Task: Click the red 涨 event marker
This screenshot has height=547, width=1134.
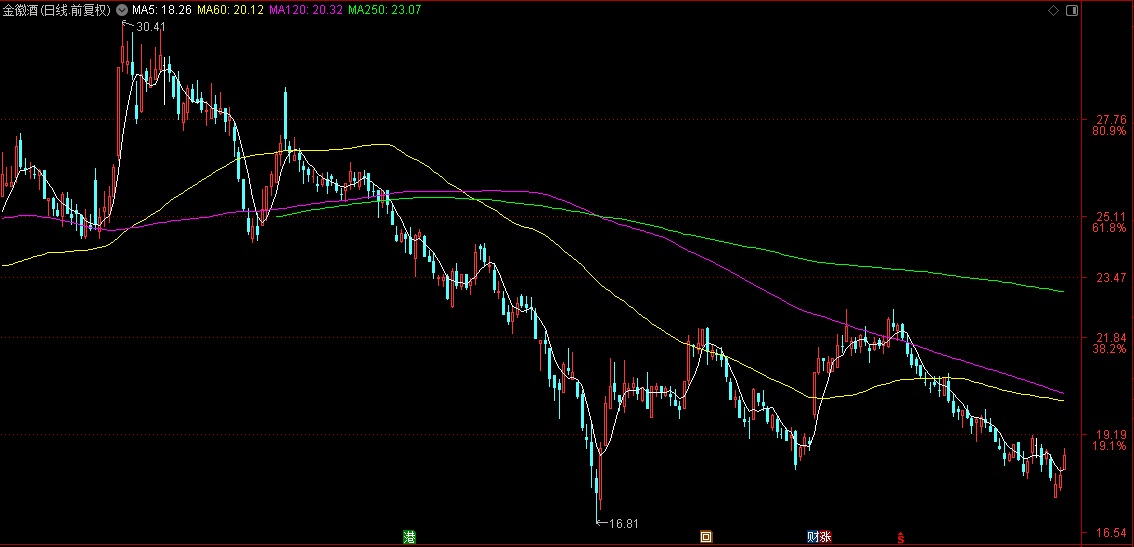Action: (x=826, y=537)
